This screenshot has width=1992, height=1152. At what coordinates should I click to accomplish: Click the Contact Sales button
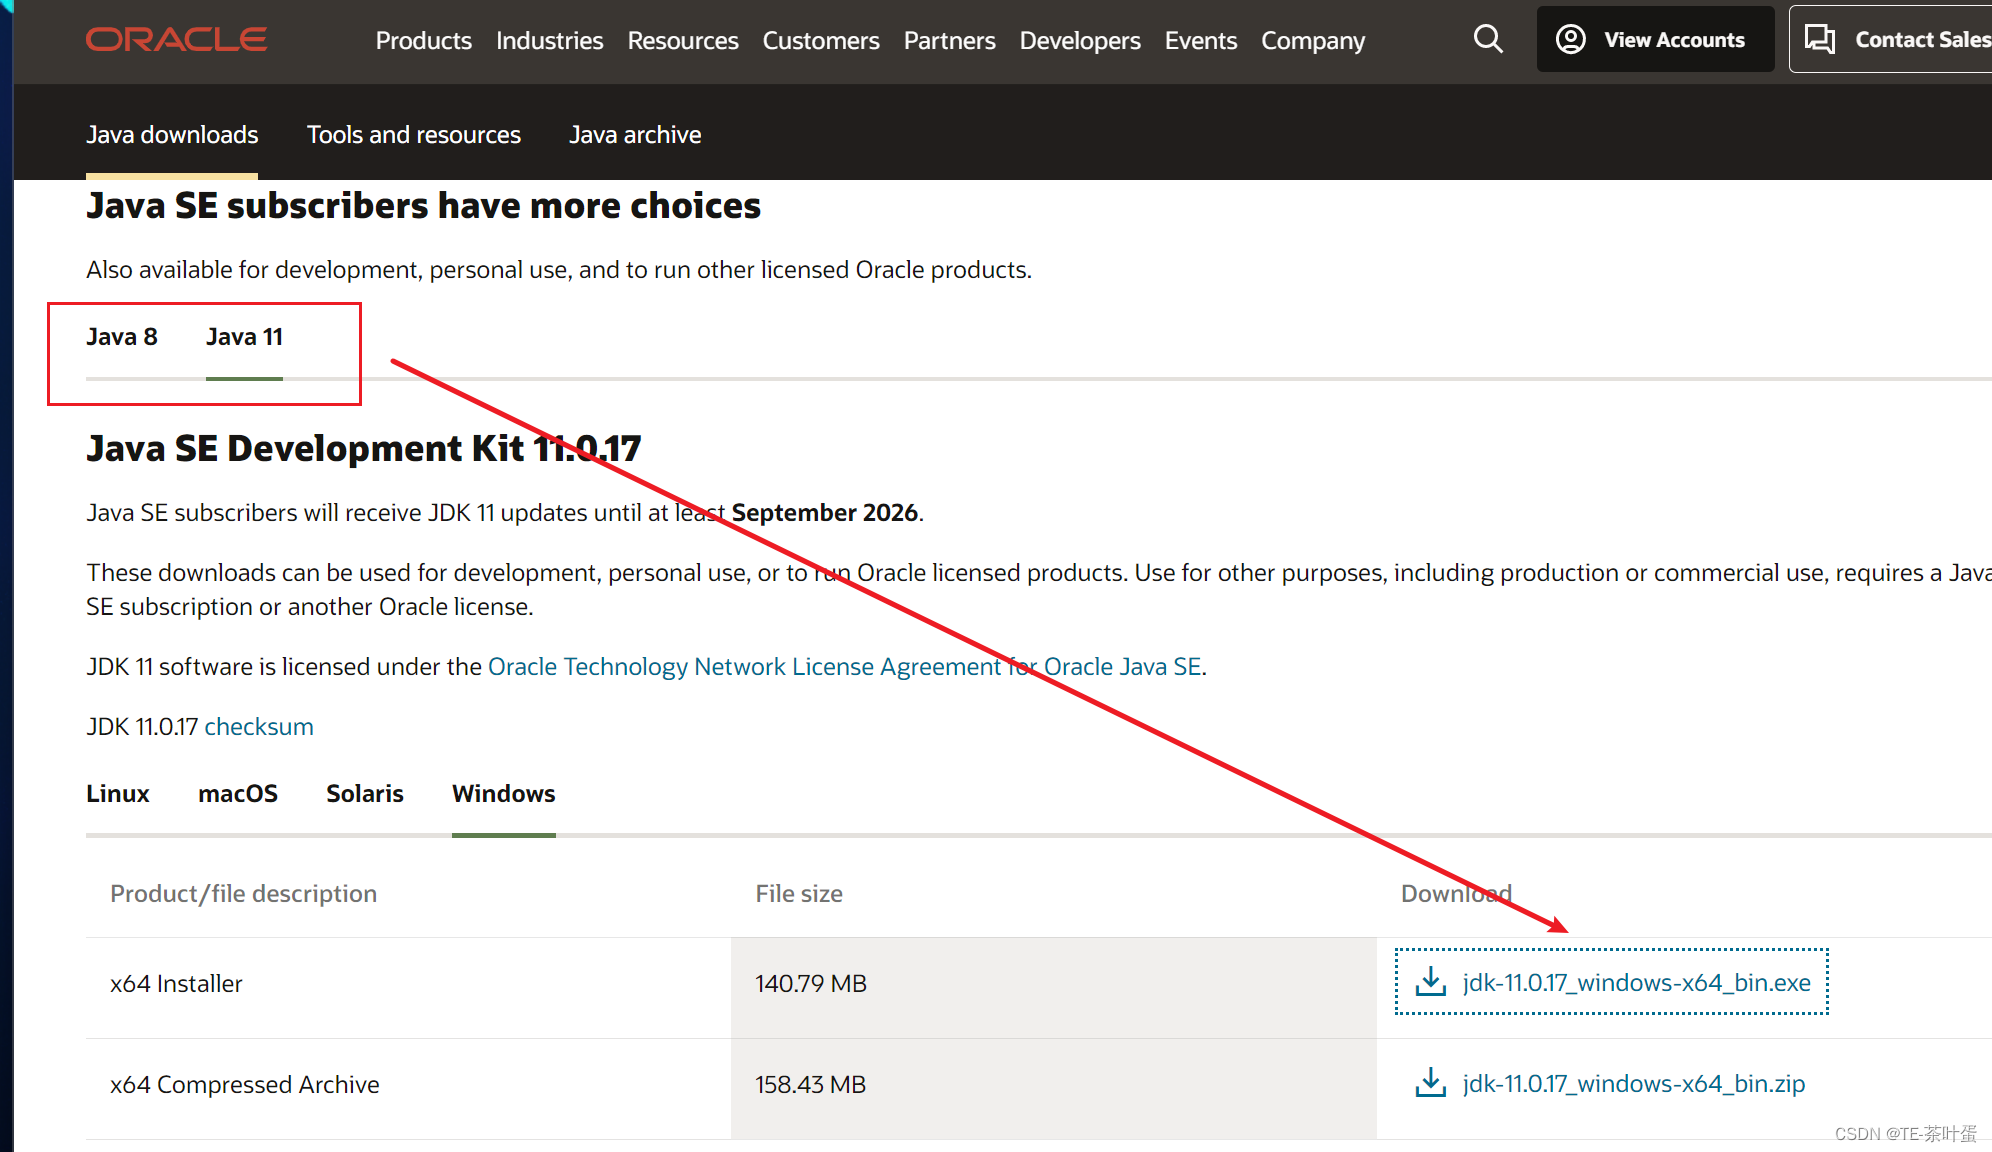[1892, 39]
